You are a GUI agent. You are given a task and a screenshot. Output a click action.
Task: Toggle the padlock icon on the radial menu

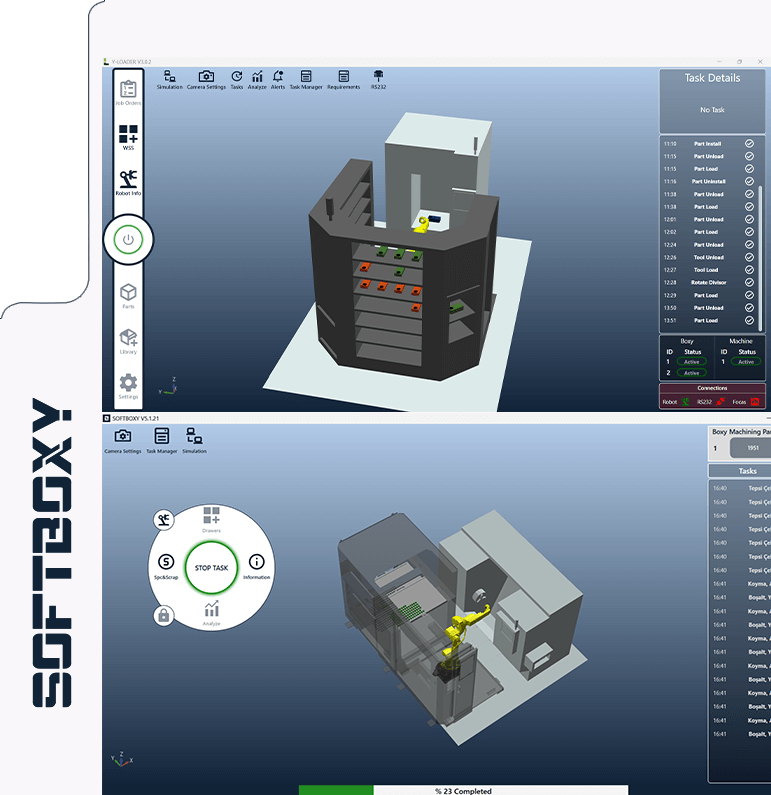pyautogui.click(x=163, y=615)
